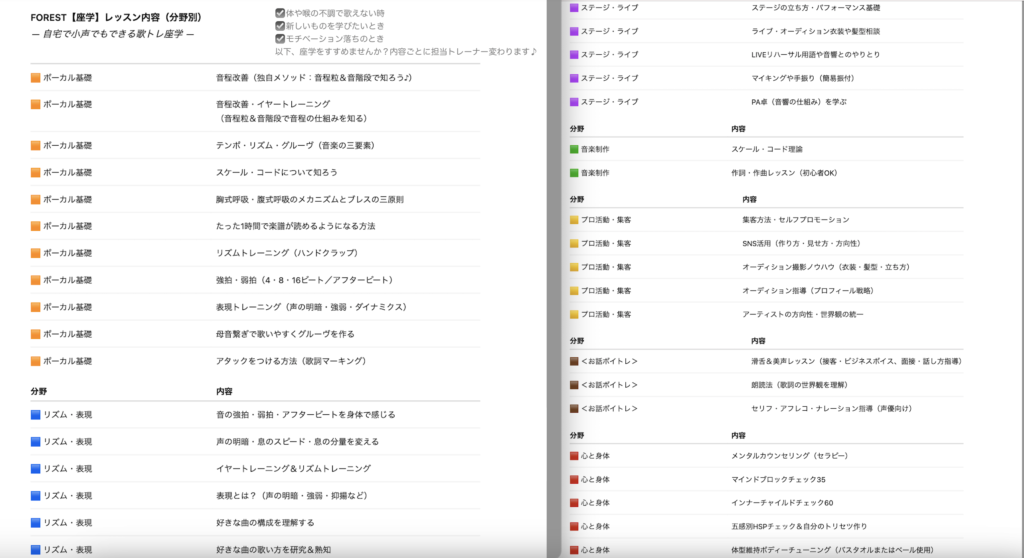Click the orange icon beside the リズムトレーニング（ハンドクラップ） row

tap(36, 253)
